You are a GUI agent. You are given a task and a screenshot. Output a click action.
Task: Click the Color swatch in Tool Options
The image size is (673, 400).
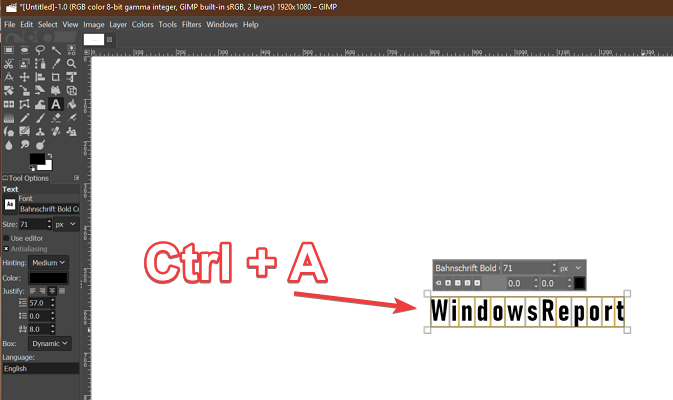tap(48, 278)
